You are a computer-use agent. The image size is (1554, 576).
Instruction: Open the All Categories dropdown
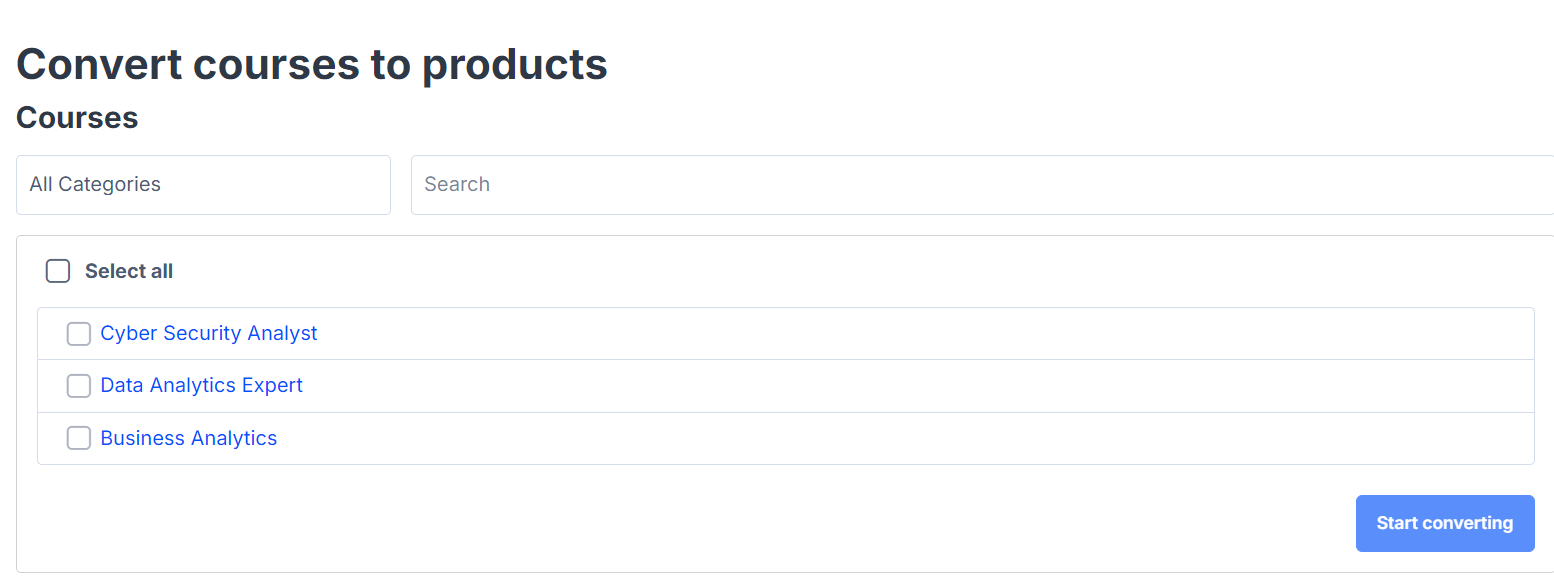point(203,185)
